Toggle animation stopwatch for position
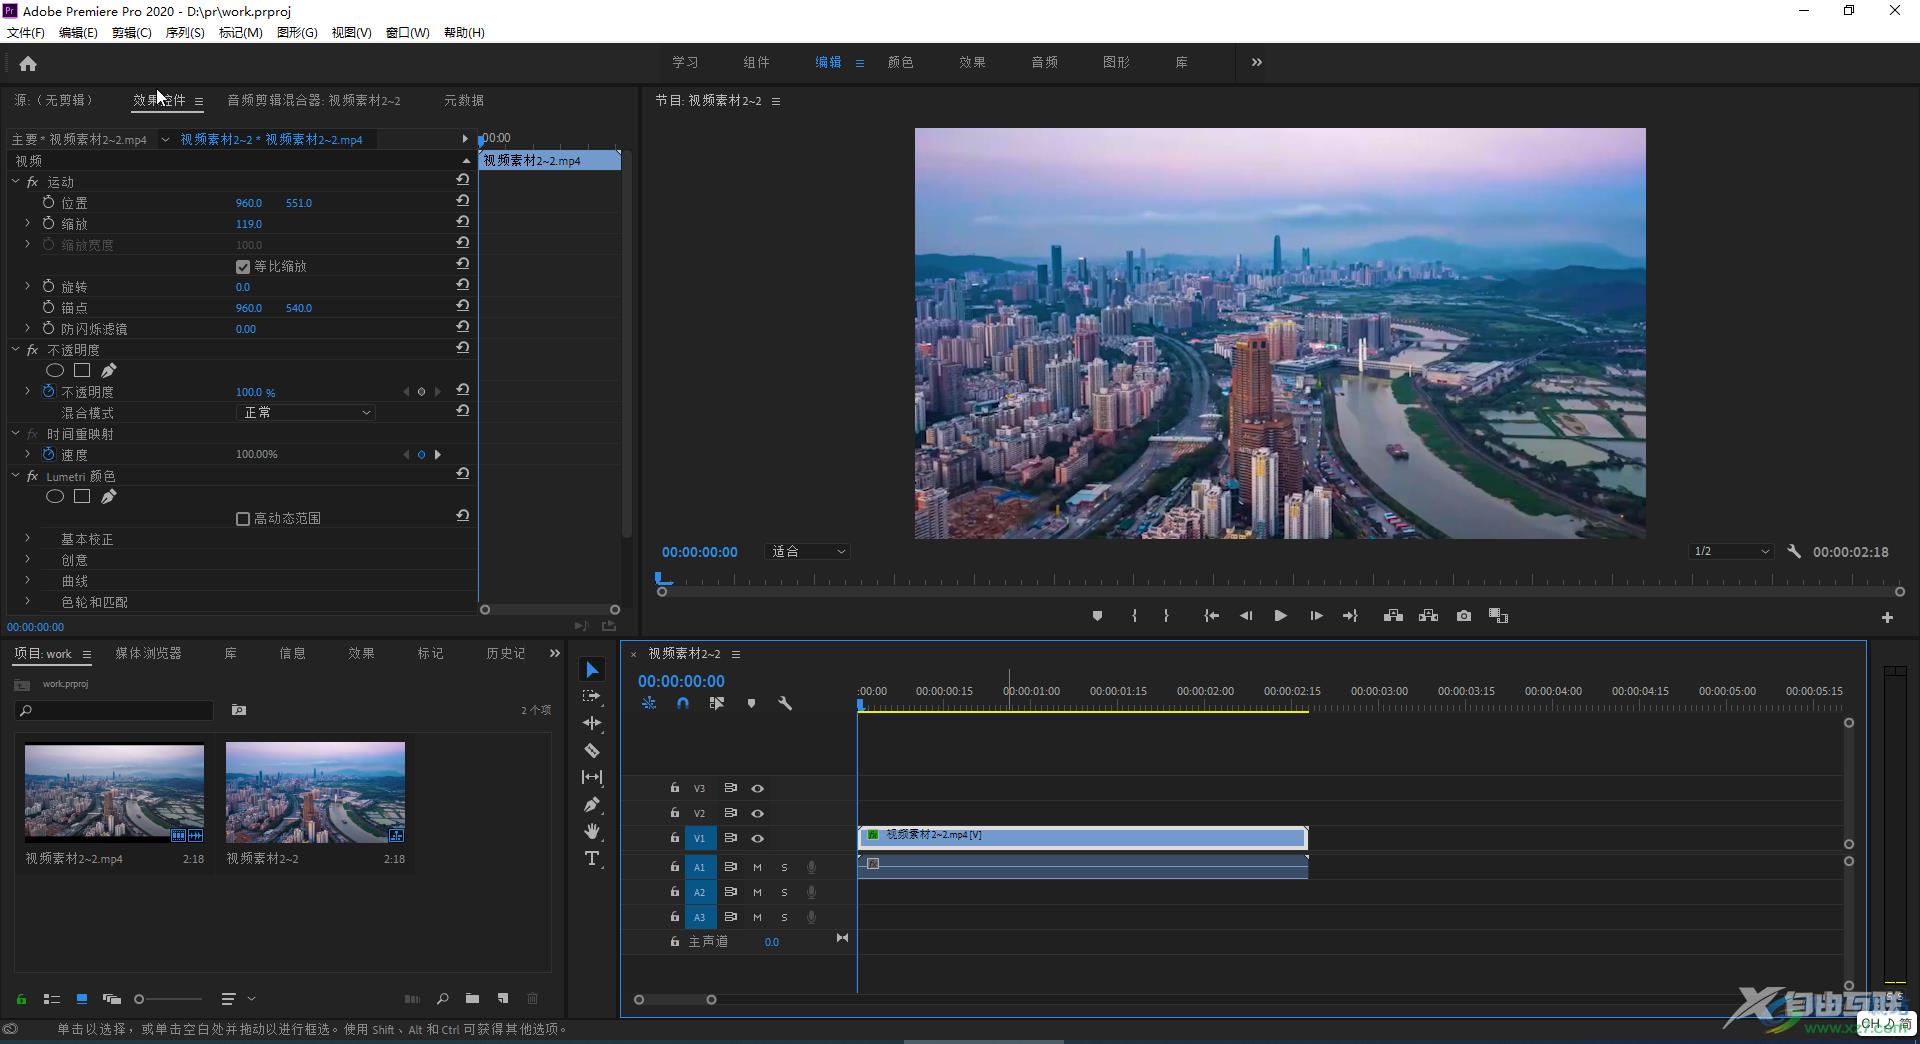The height and width of the screenshot is (1044, 1920). click(x=48, y=202)
